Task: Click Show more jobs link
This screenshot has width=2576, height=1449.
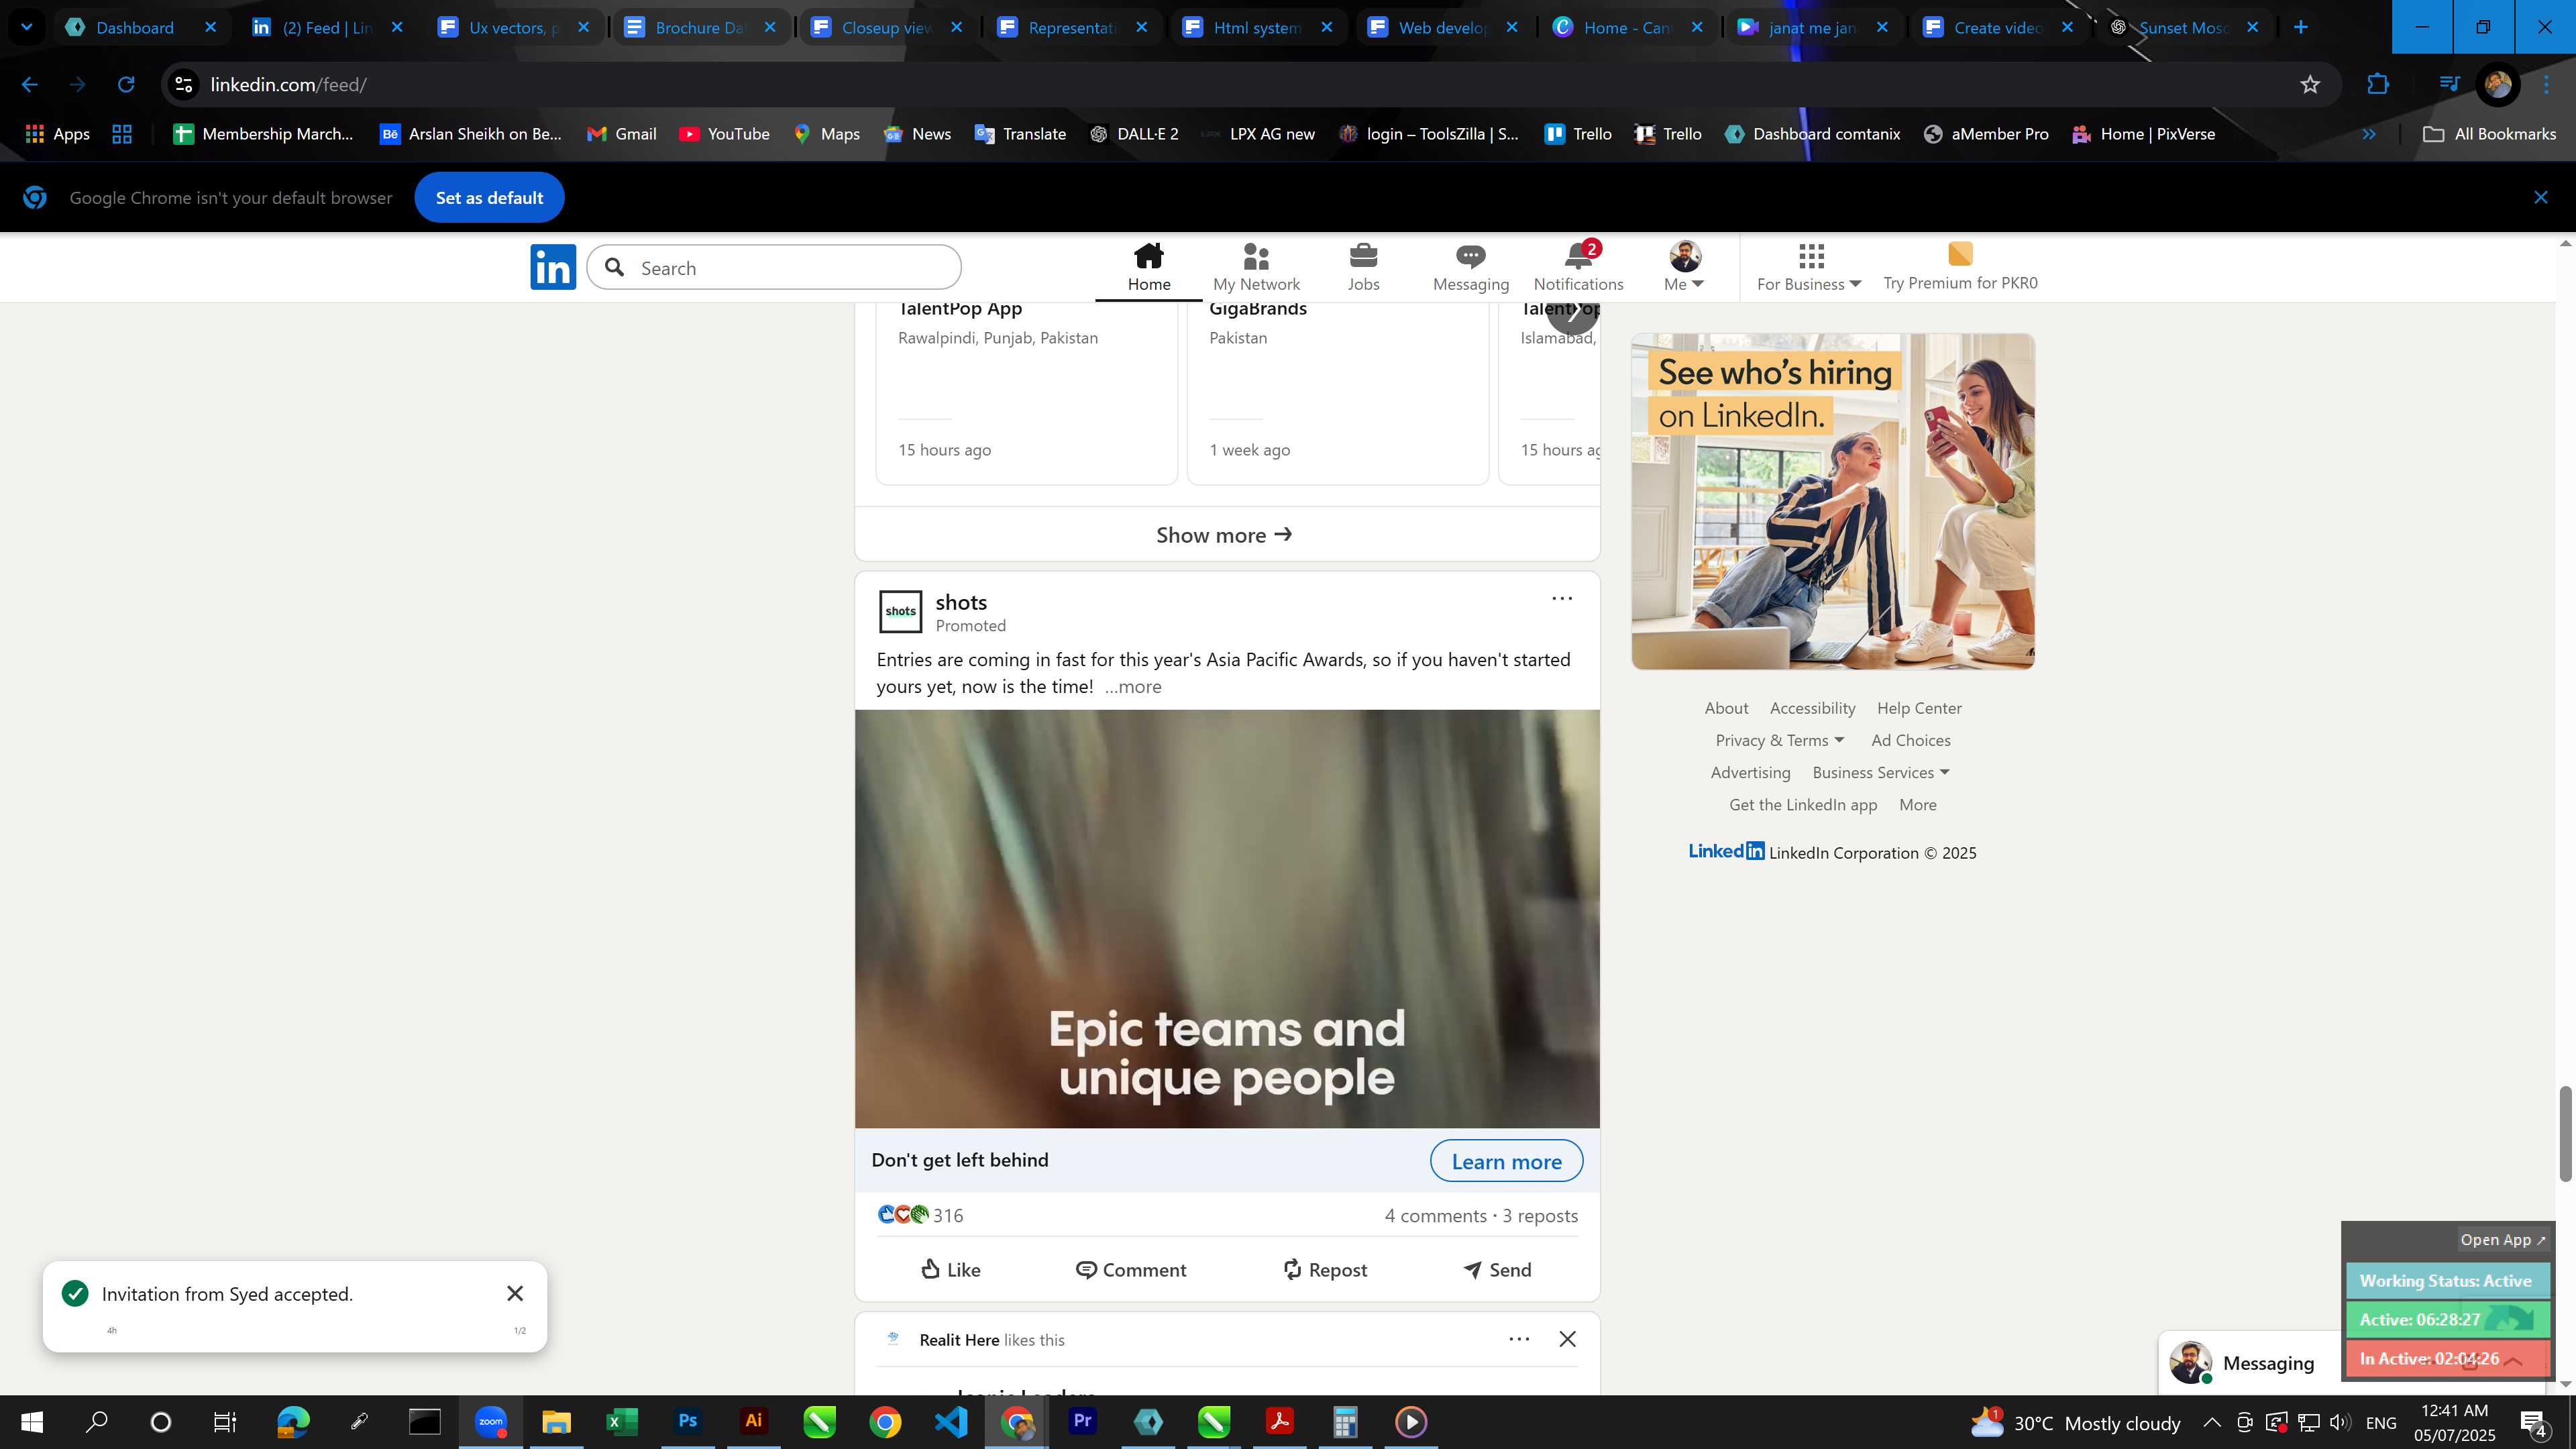Action: (x=1225, y=535)
